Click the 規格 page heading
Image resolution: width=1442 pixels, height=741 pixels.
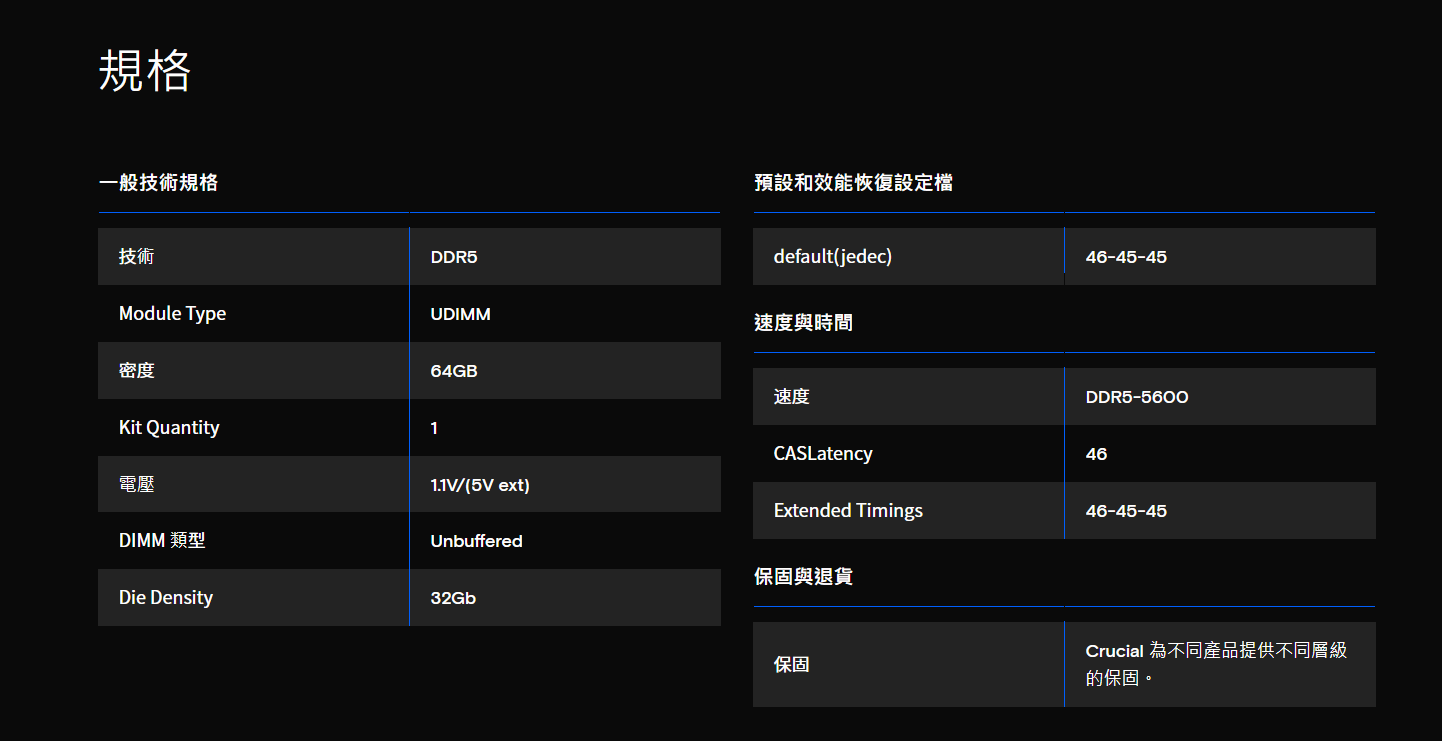pyautogui.click(x=145, y=71)
